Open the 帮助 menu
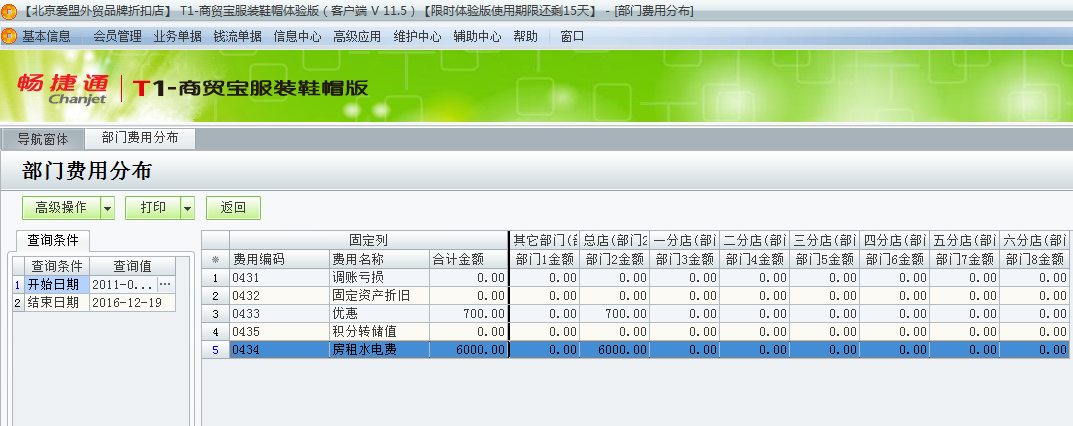 [x=526, y=36]
